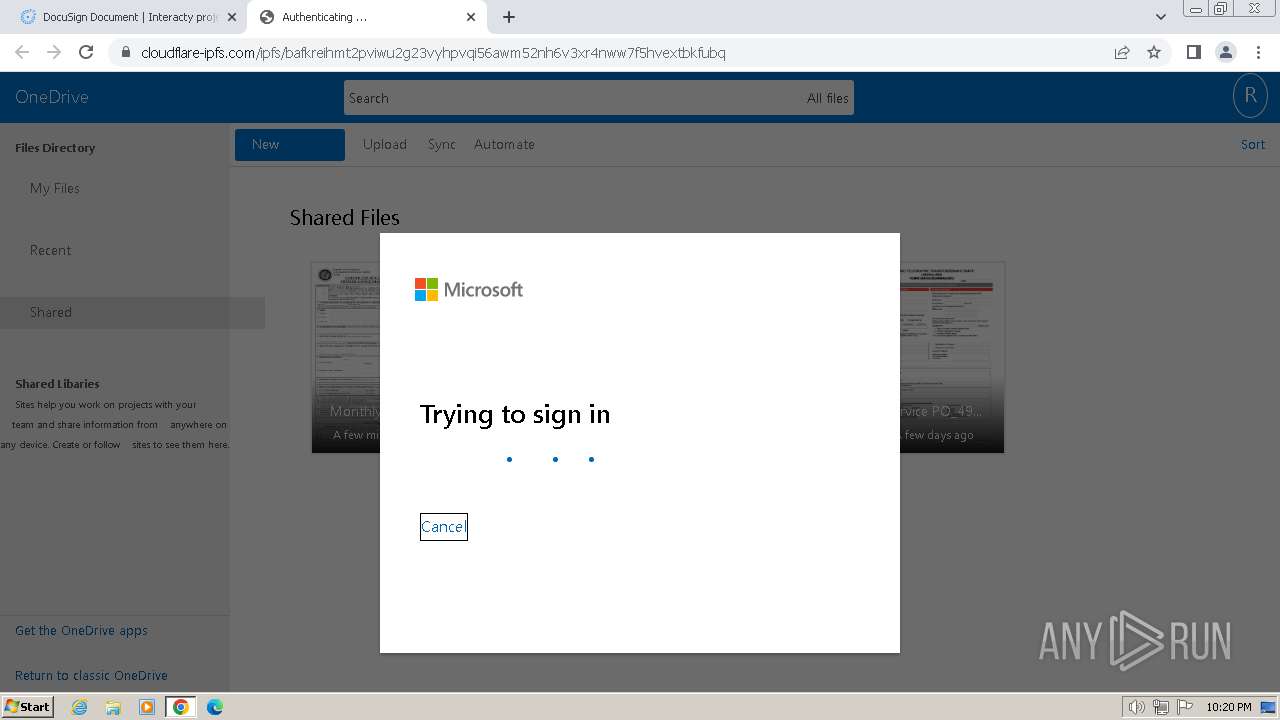The height and width of the screenshot is (720, 1280).
Task: Switch to the DocuSign Document tab
Action: click(126, 17)
